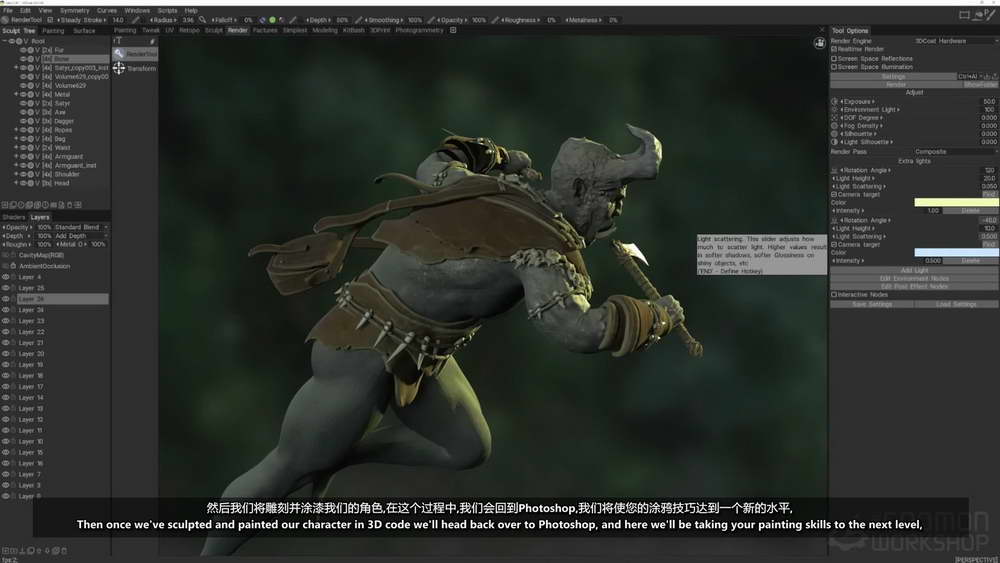Click the RenderTool icon in the top toolbar
The width and height of the screenshot is (1000, 563).
(5, 20)
